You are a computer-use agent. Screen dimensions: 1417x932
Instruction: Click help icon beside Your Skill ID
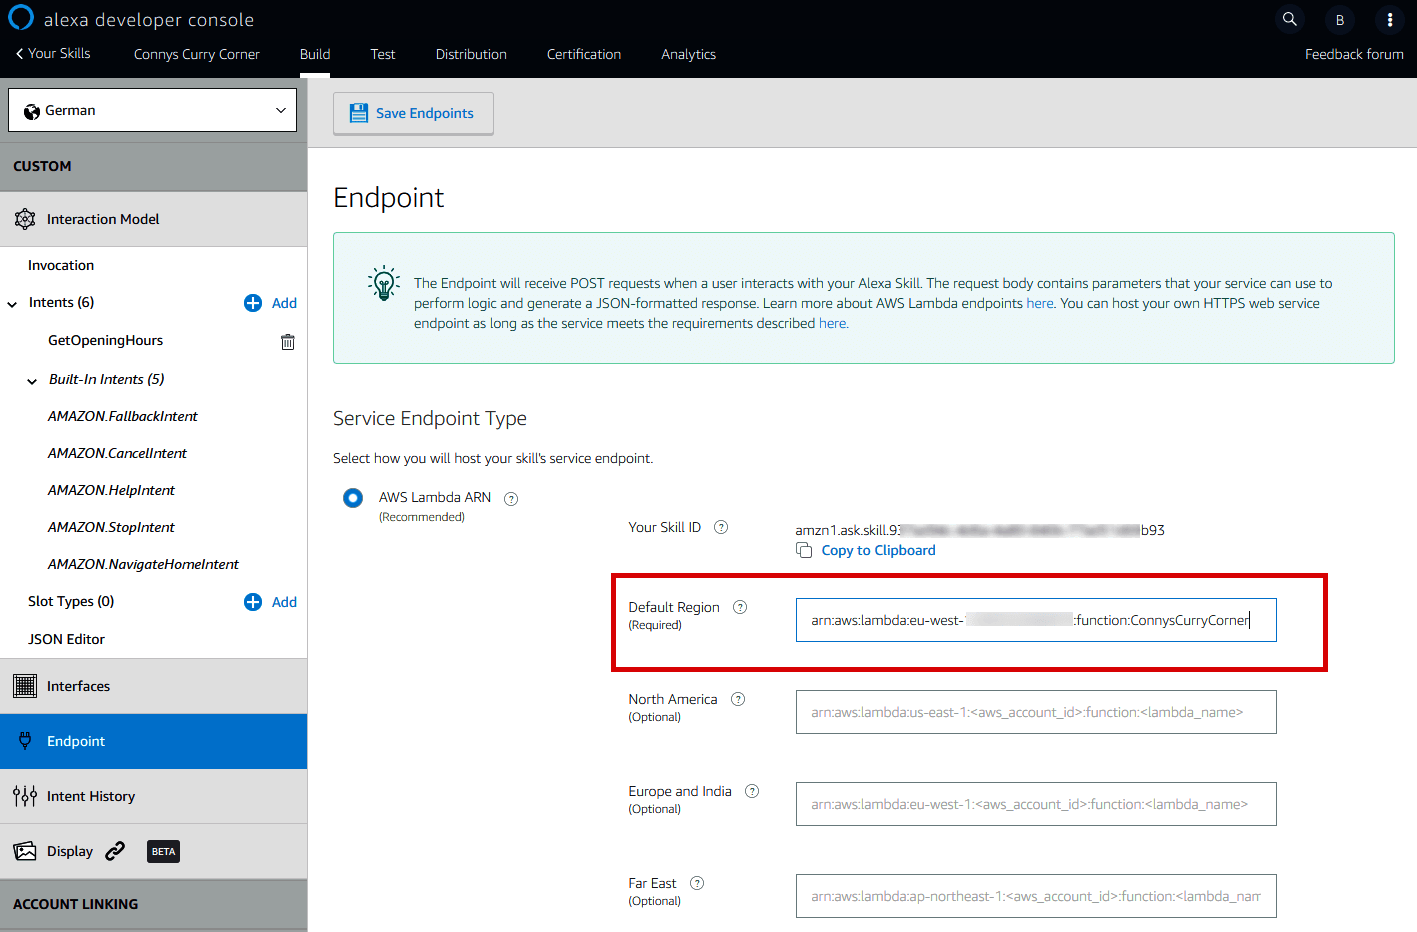click(721, 527)
